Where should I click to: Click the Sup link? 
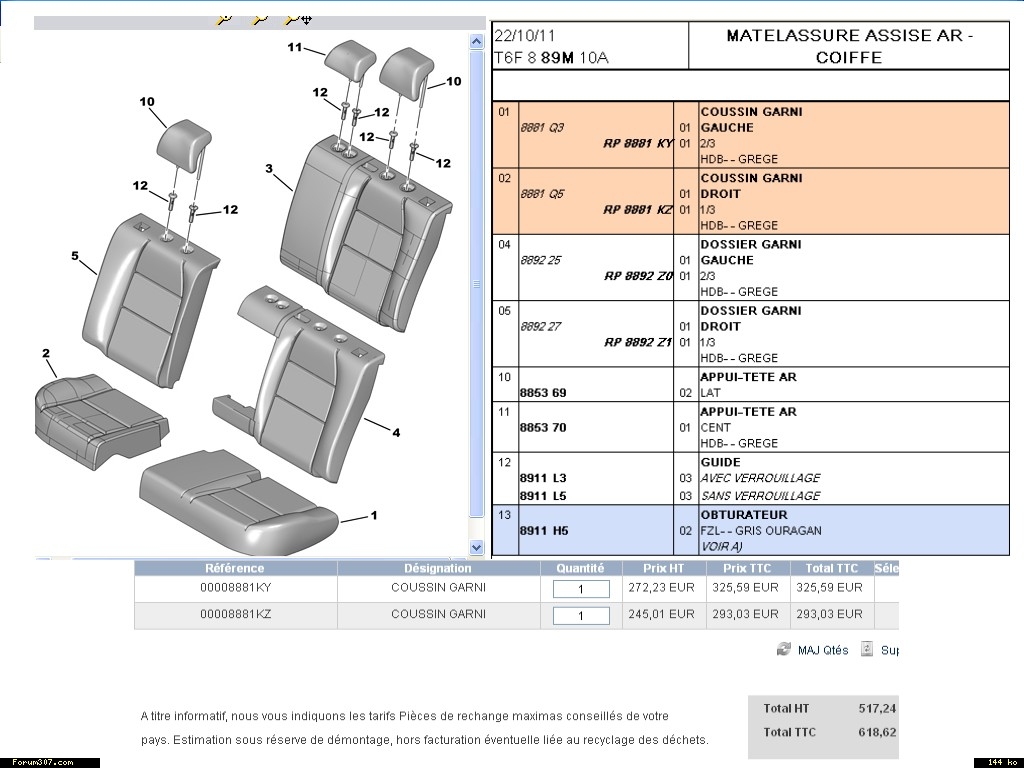pyautogui.click(x=889, y=650)
